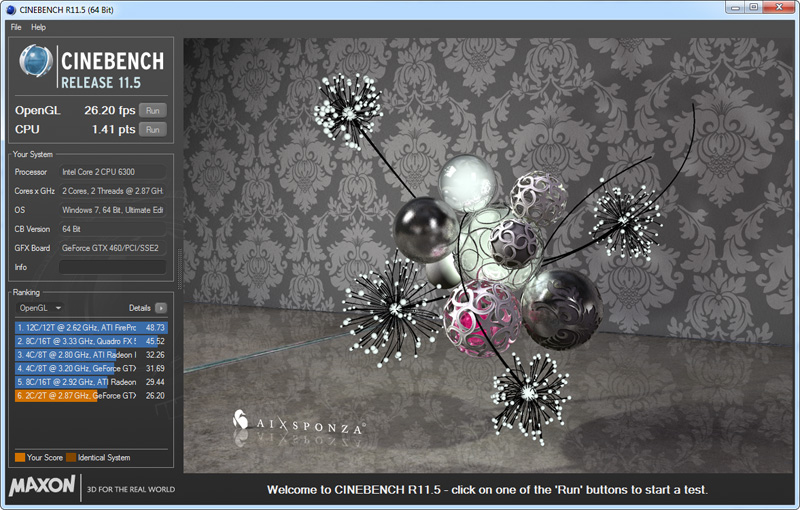This screenshot has height=510, width=800.
Task: Click the Details arrow button in Ranking
Action: click(x=161, y=308)
